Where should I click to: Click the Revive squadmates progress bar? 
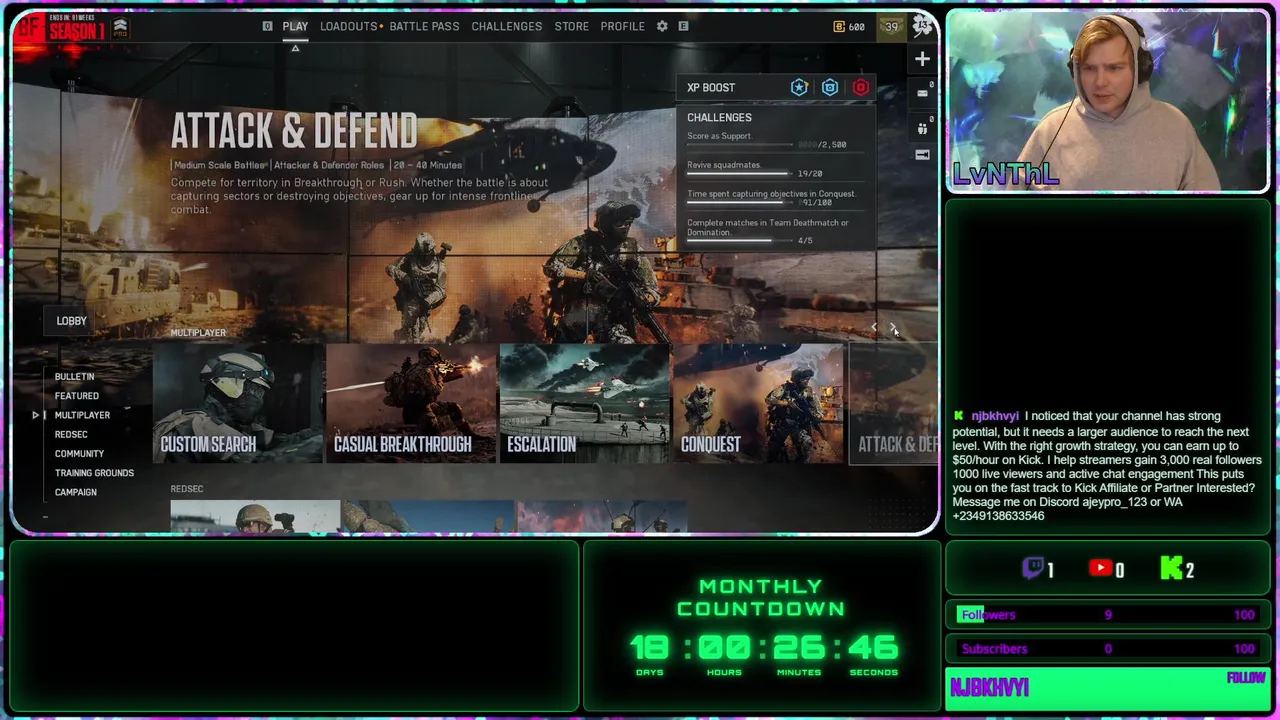pos(740,174)
